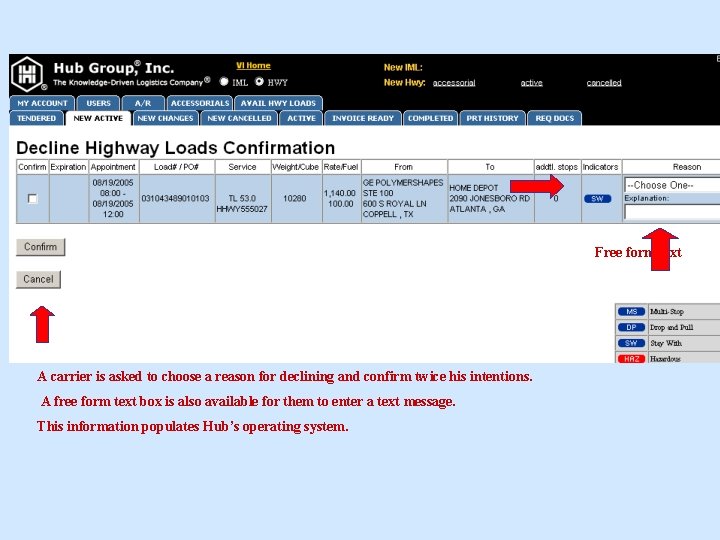Select the IML radio button

224,82
